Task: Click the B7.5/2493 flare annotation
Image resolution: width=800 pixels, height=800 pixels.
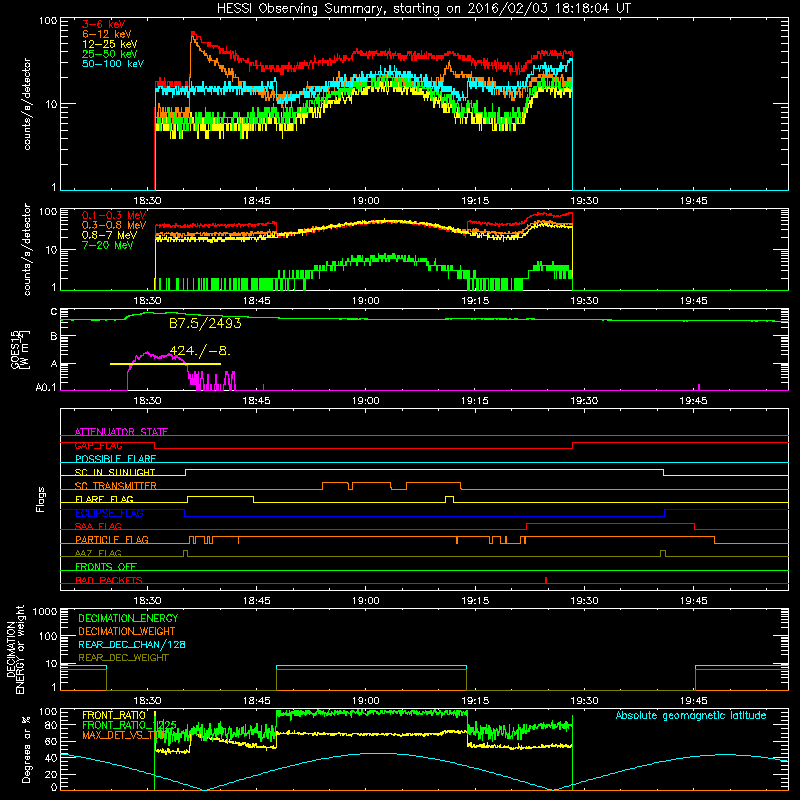Action: [205, 323]
